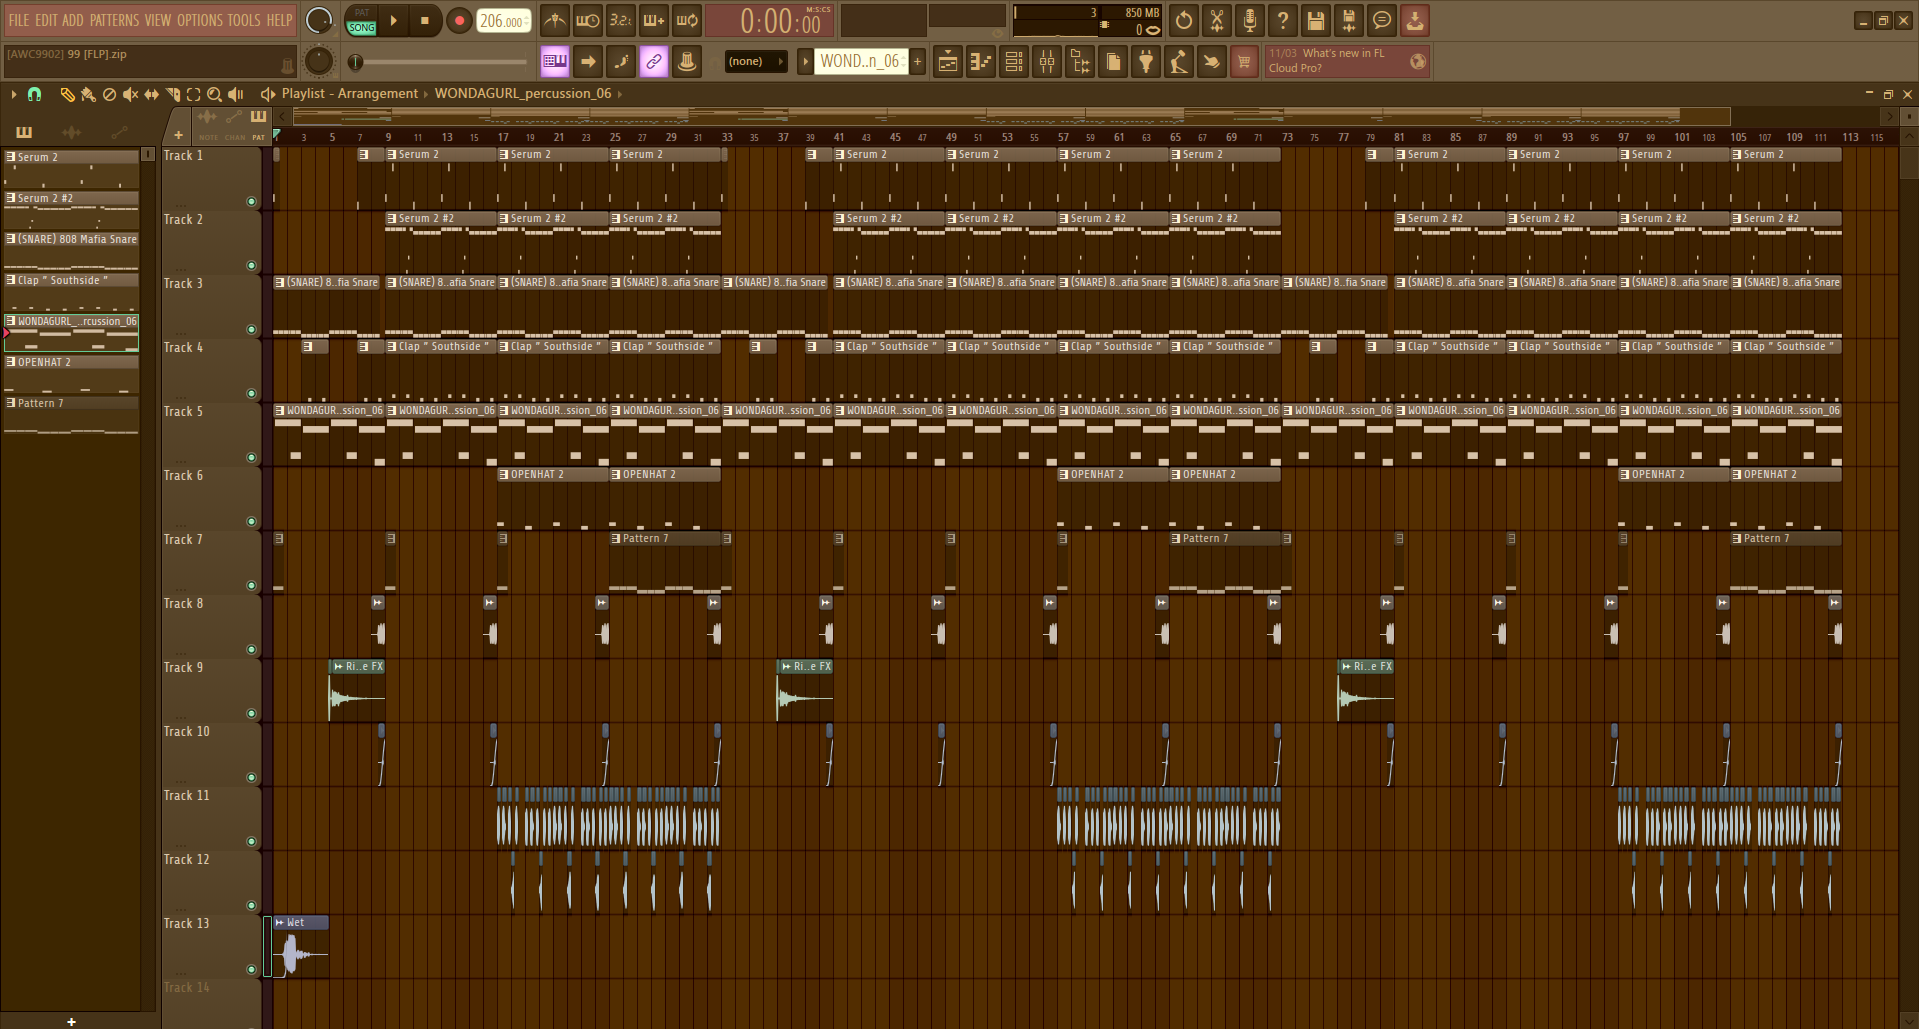1919x1029 pixels.
Task: Mute Track 13 using its green LED
Action: tap(251, 969)
